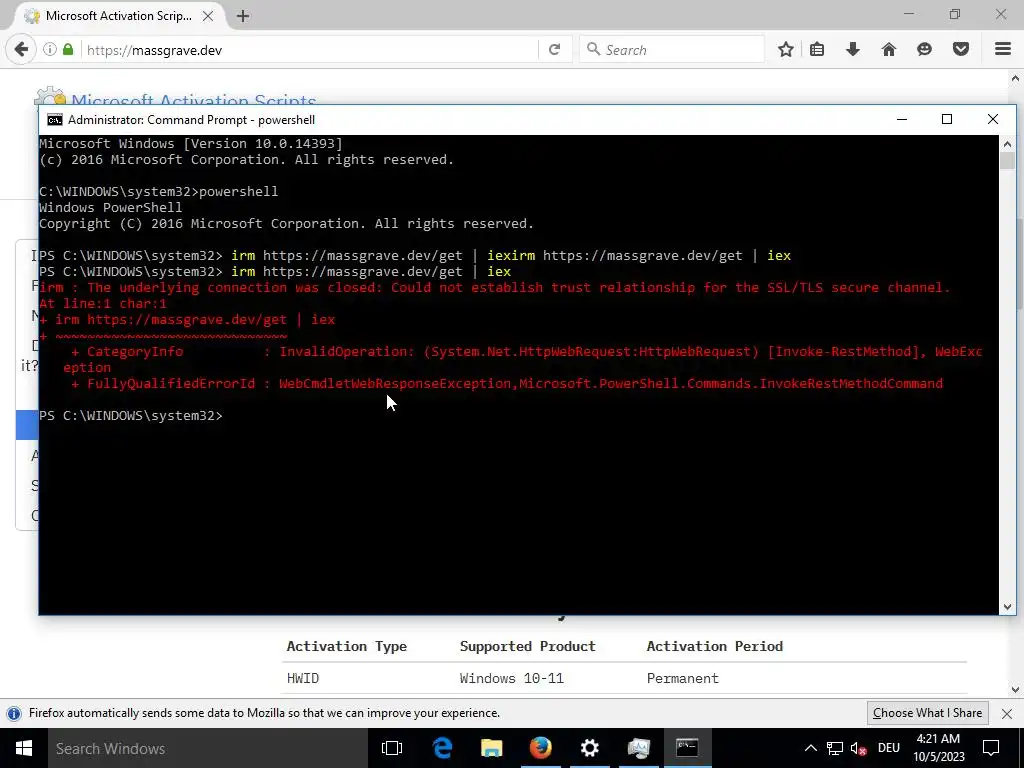Click the last PS C:\WINDOWS\system32> prompt
Screen dimensions: 1024x768
pos(131,416)
